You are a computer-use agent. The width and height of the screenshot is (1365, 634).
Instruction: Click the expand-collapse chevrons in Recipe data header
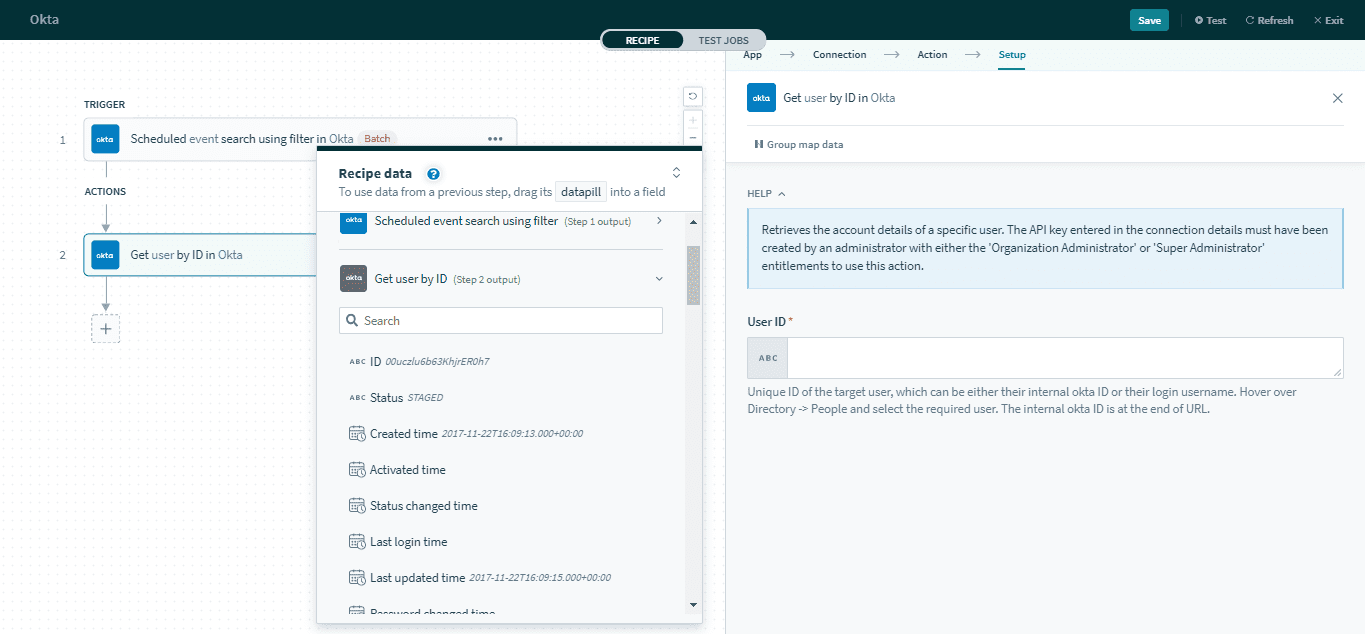pos(676,171)
